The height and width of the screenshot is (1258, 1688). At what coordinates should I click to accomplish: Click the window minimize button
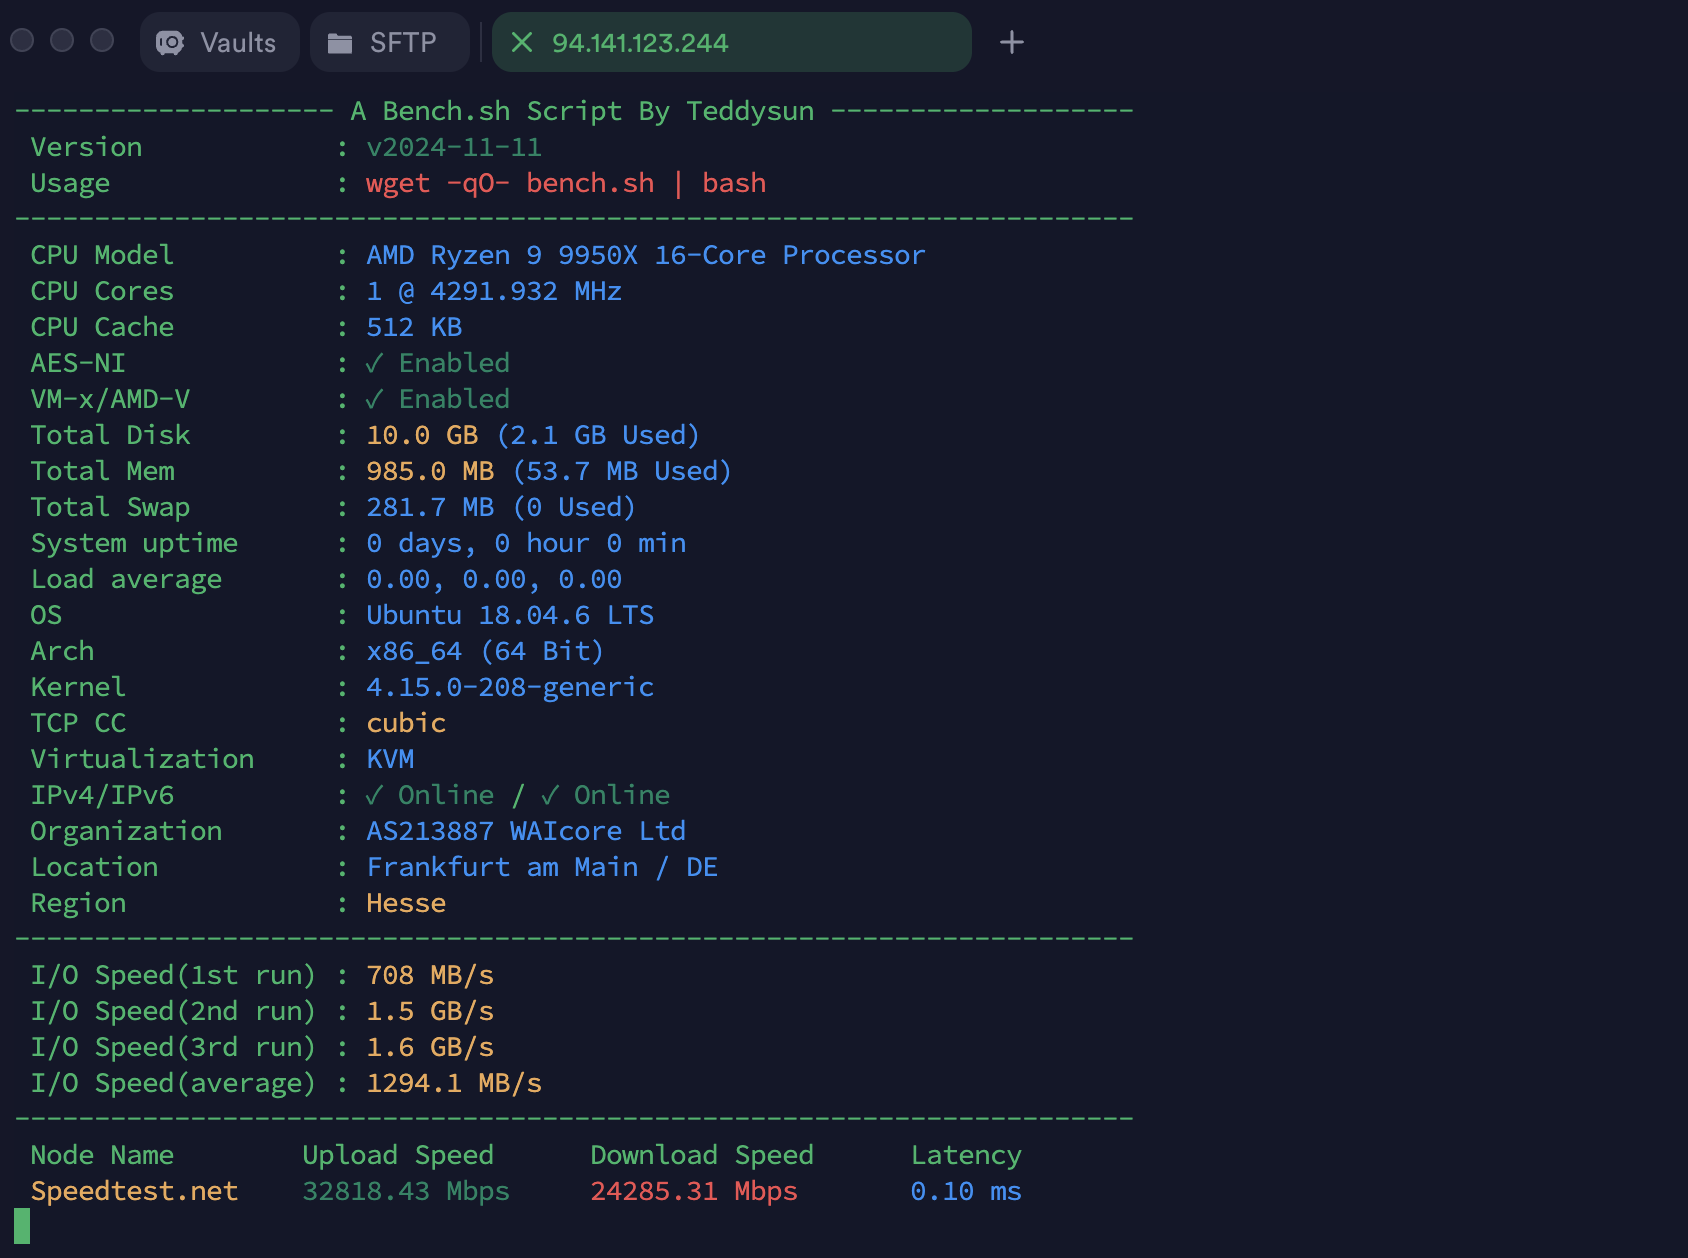click(x=62, y=40)
